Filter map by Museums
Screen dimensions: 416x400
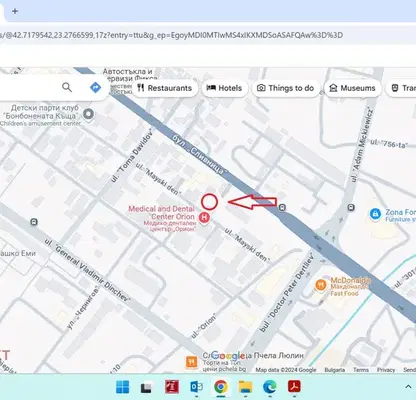point(352,88)
